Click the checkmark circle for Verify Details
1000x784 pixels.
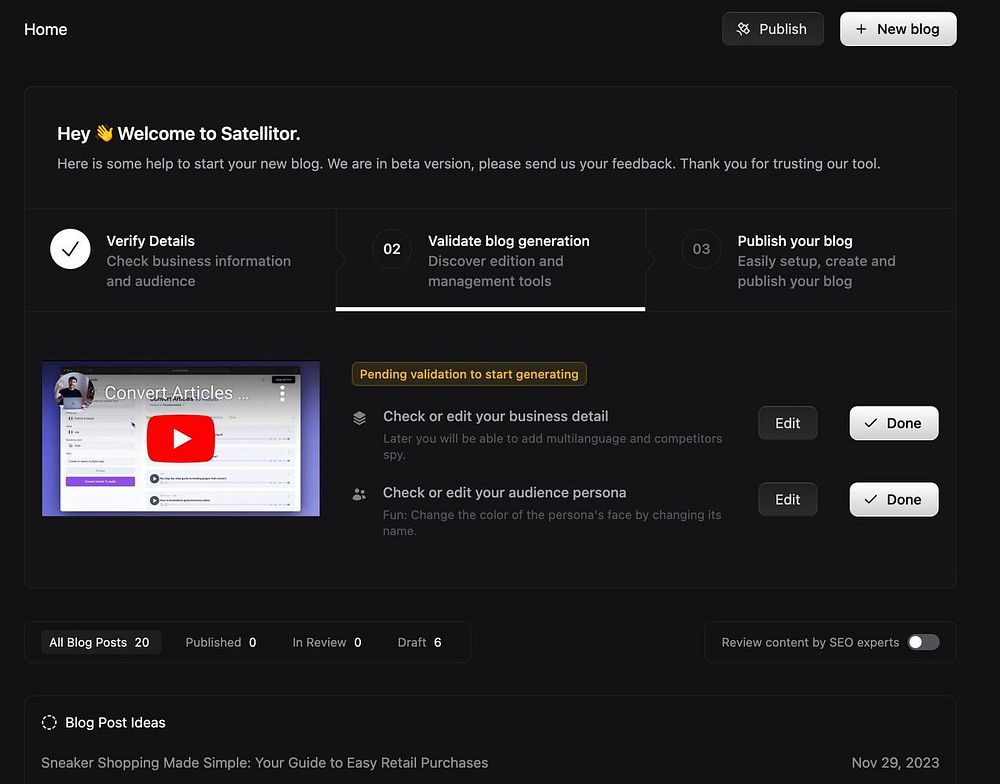click(x=70, y=249)
